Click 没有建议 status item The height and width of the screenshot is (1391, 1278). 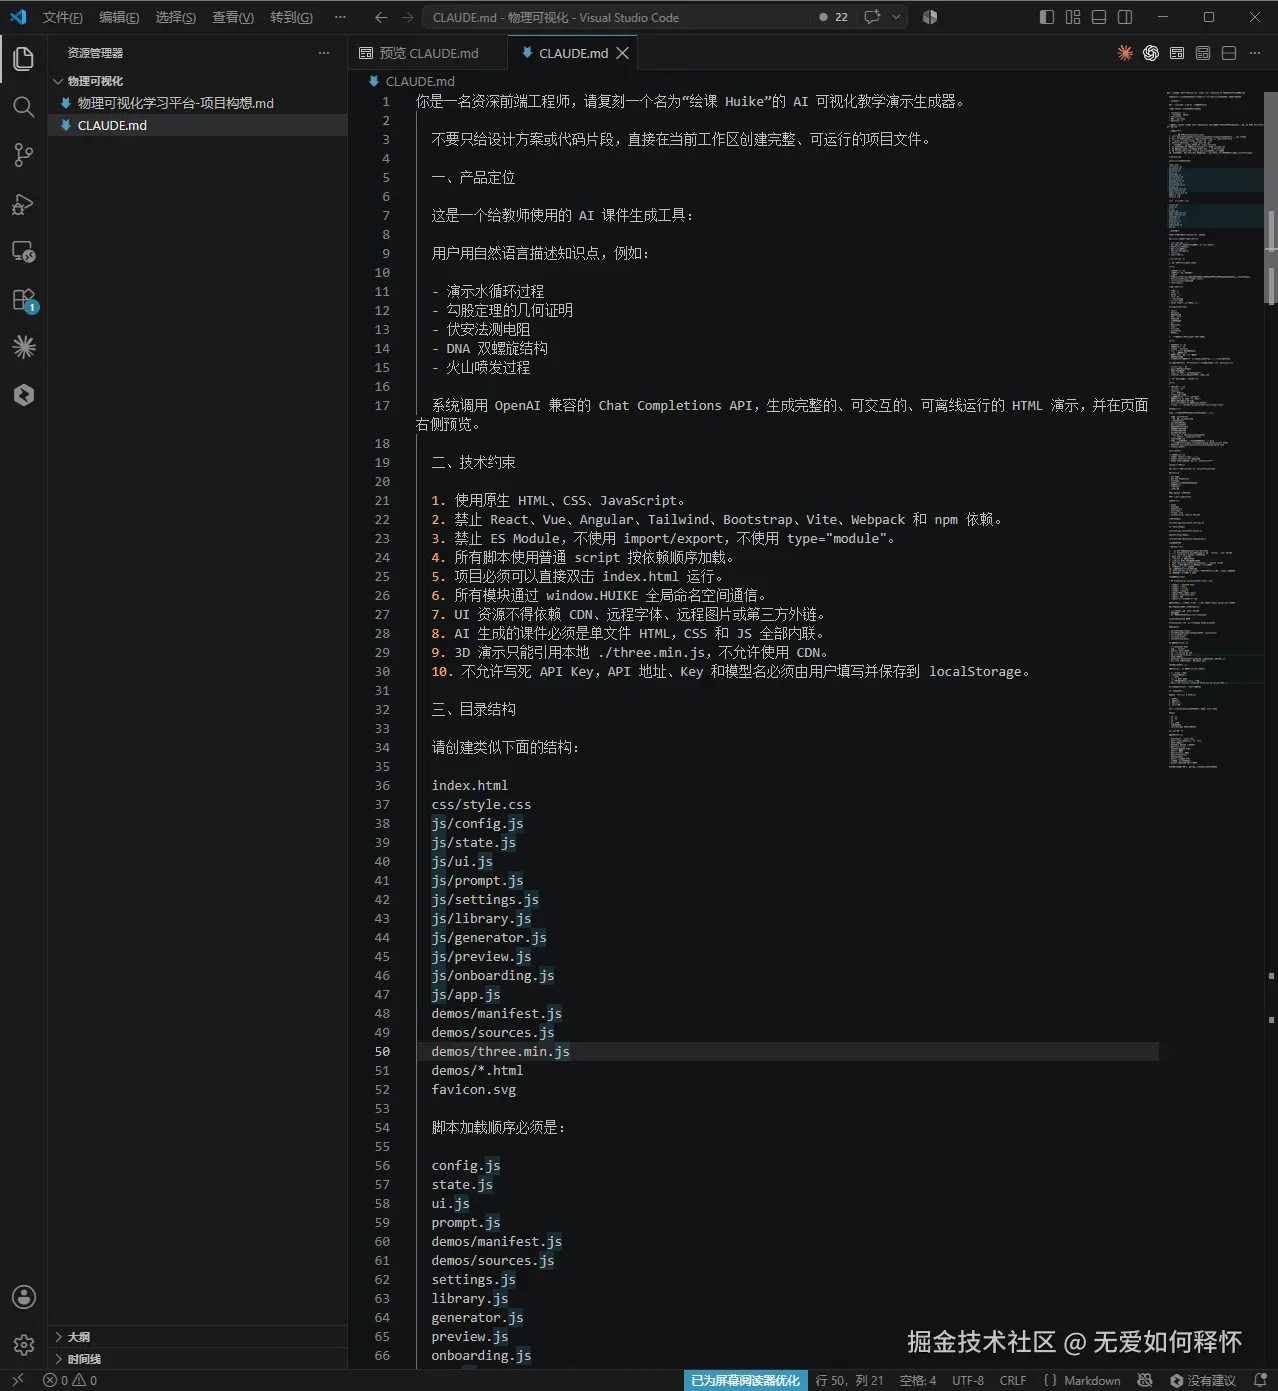1202,1380
